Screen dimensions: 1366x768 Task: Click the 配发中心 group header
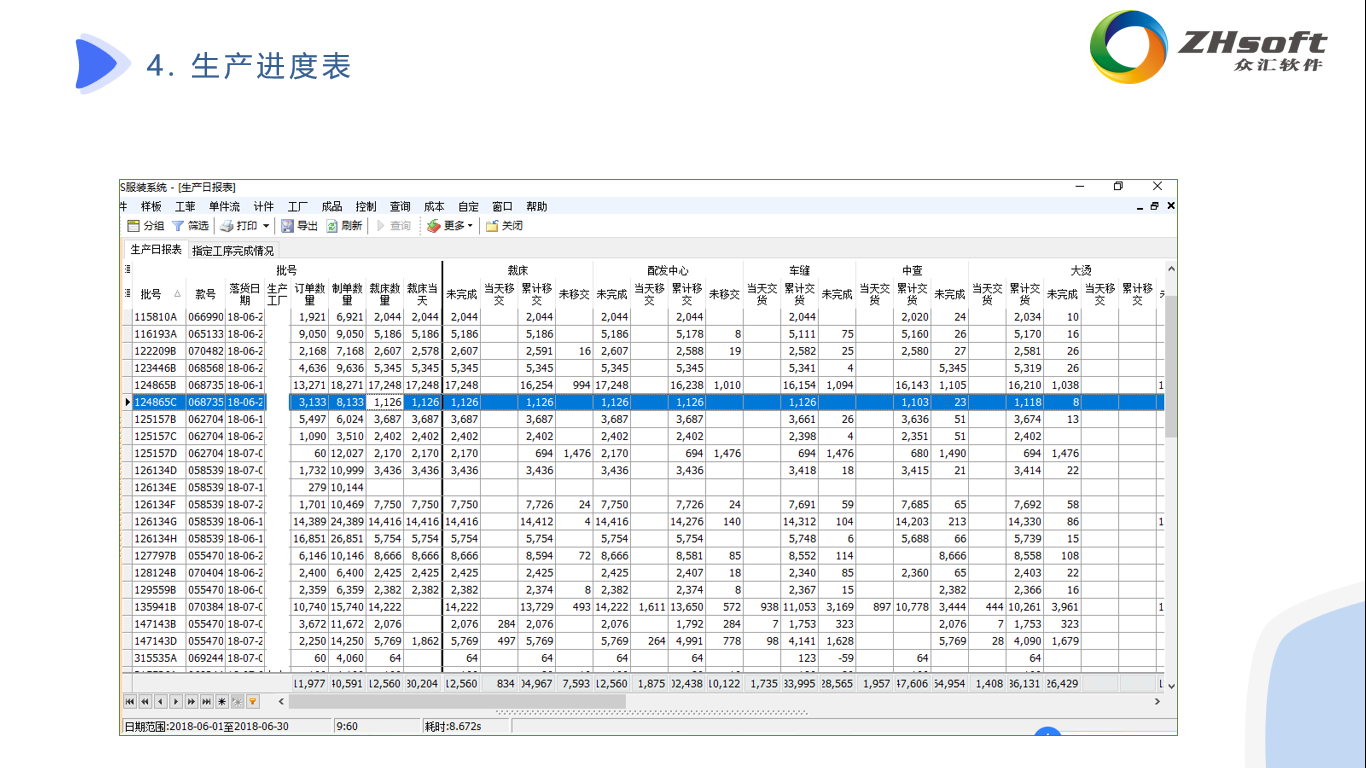coord(668,270)
